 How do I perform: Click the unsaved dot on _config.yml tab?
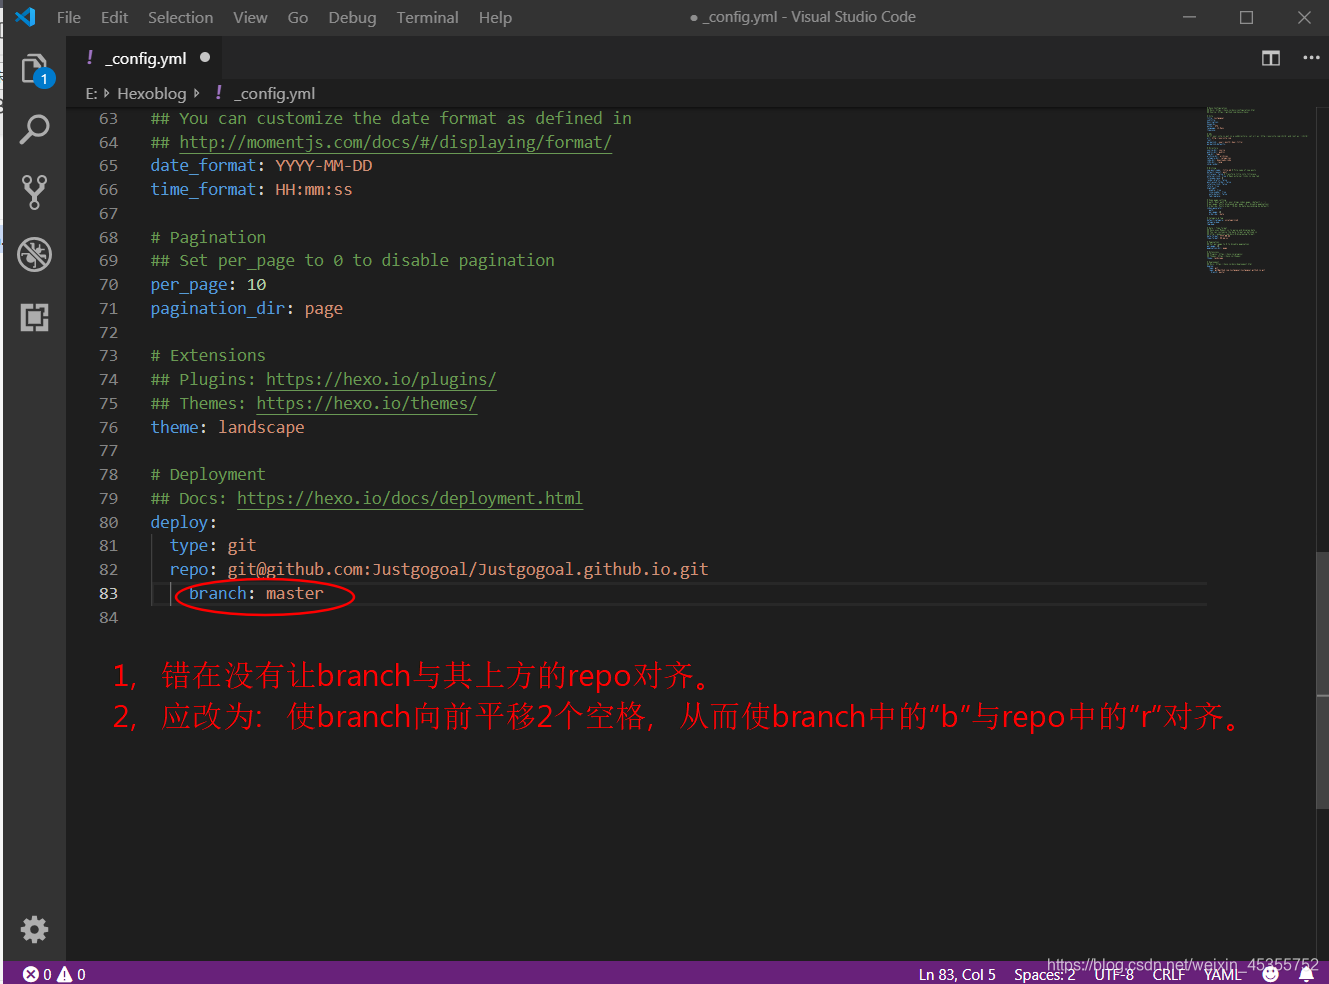click(205, 58)
